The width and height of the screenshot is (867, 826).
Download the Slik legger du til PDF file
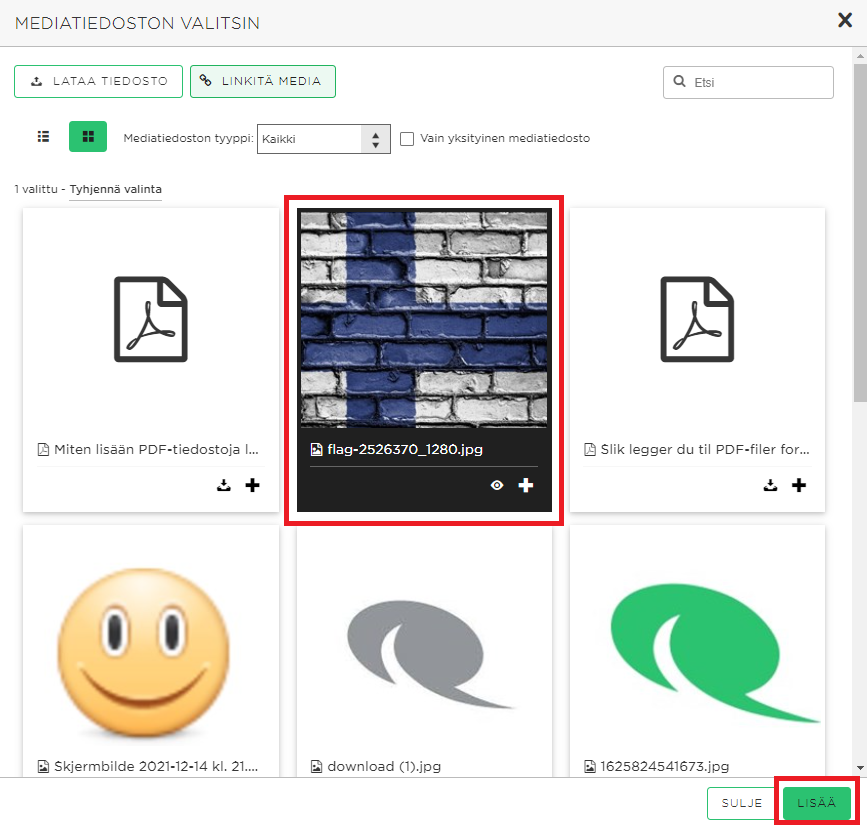[x=770, y=485]
